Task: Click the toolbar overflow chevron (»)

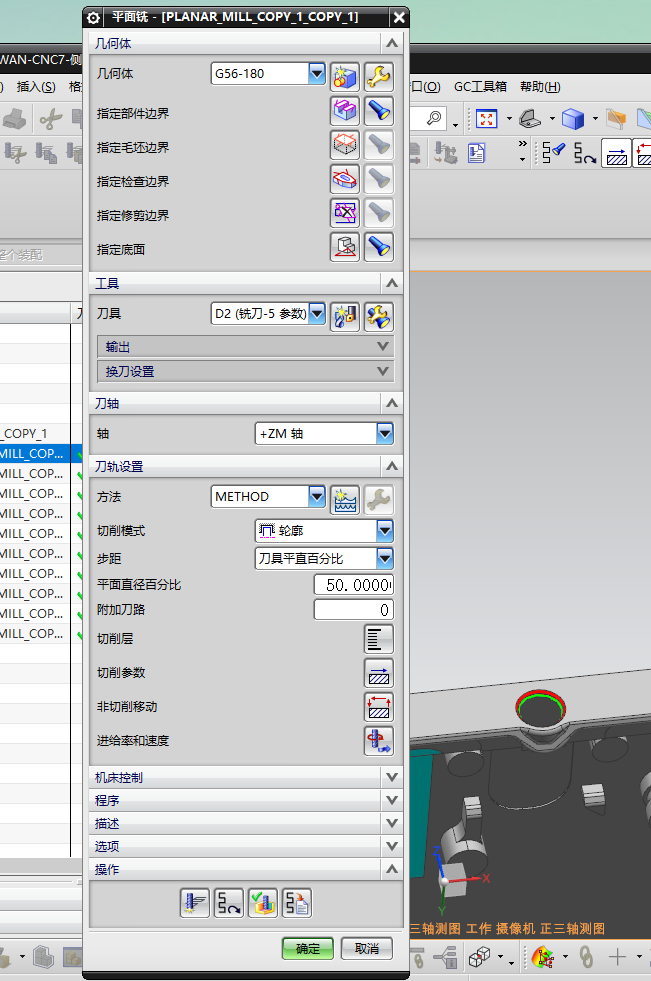Action: click(x=523, y=145)
